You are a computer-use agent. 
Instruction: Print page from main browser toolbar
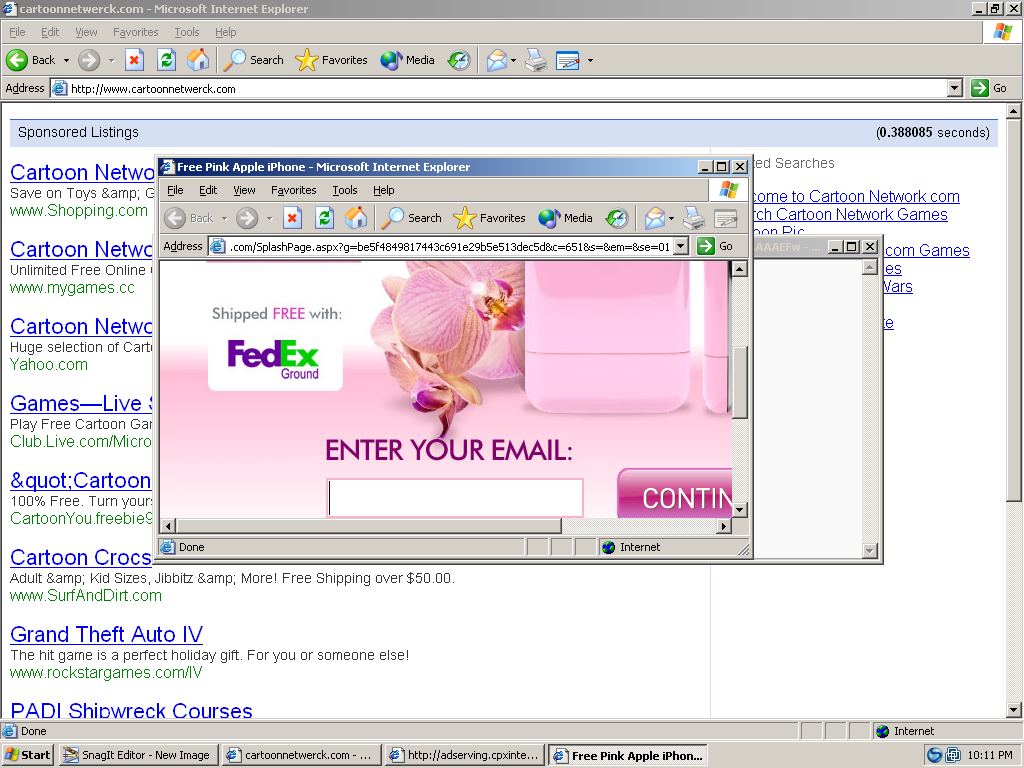click(536, 60)
